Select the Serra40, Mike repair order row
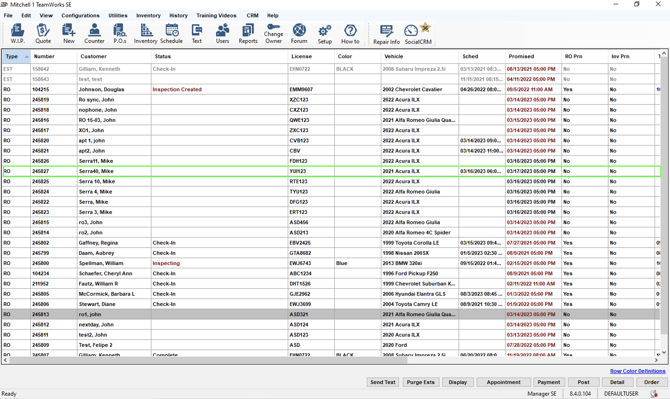The height and width of the screenshot is (399, 670). [x=332, y=171]
